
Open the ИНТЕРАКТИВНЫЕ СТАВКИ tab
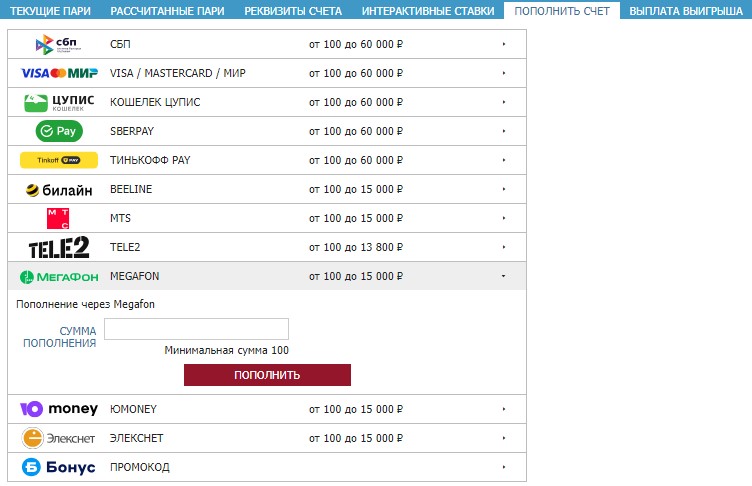(x=428, y=11)
